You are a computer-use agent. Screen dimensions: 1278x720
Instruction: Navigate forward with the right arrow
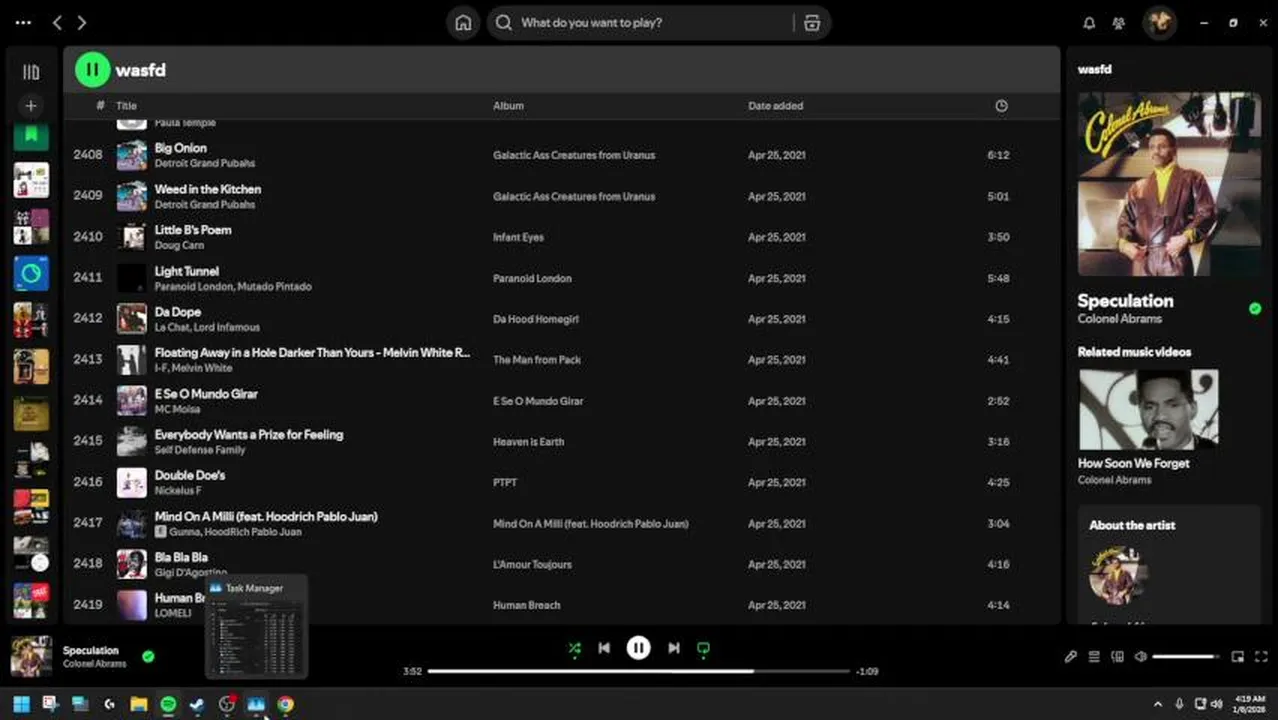82,22
